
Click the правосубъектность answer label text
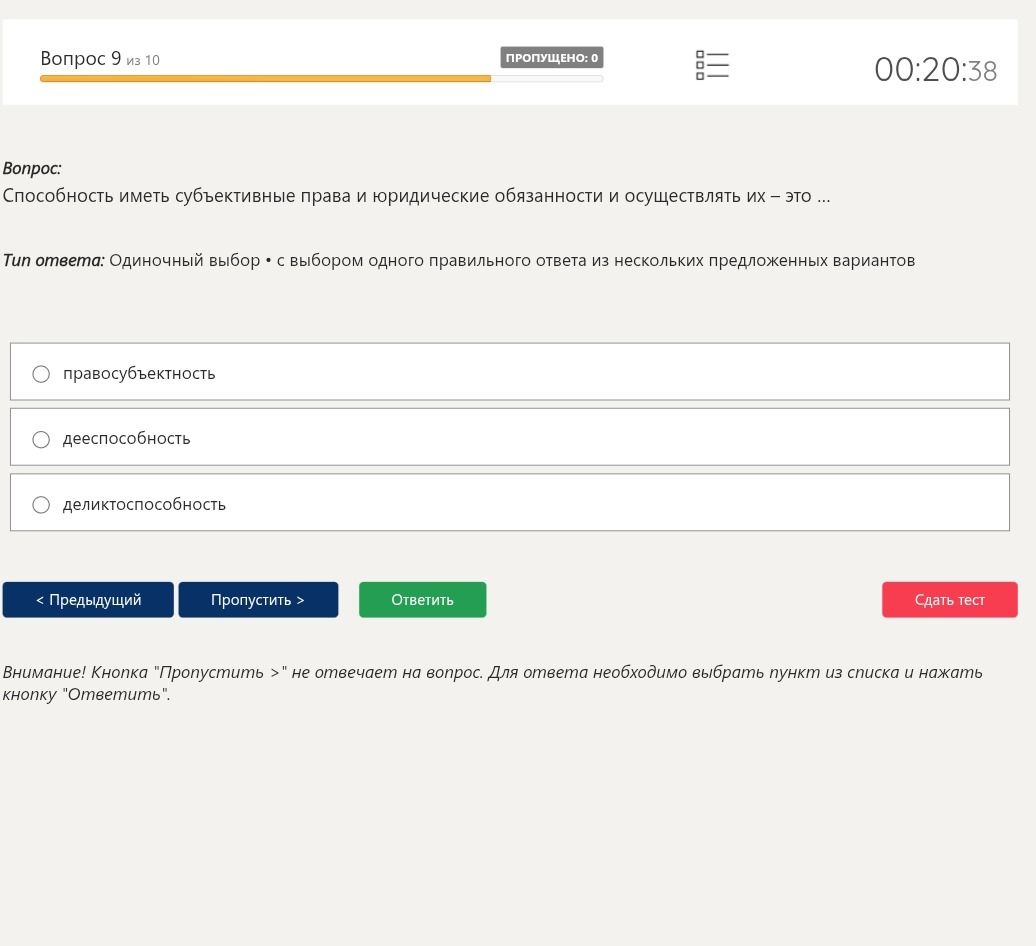pyautogui.click(x=139, y=374)
